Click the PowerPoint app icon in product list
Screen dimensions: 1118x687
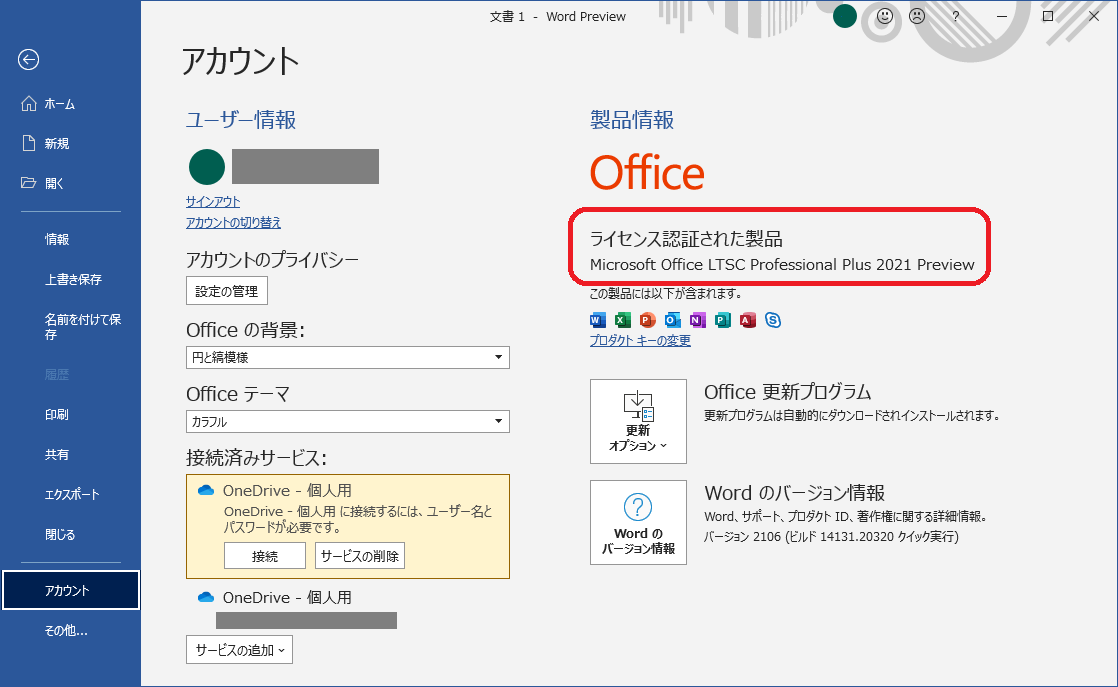pyautogui.click(x=647, y=320)
